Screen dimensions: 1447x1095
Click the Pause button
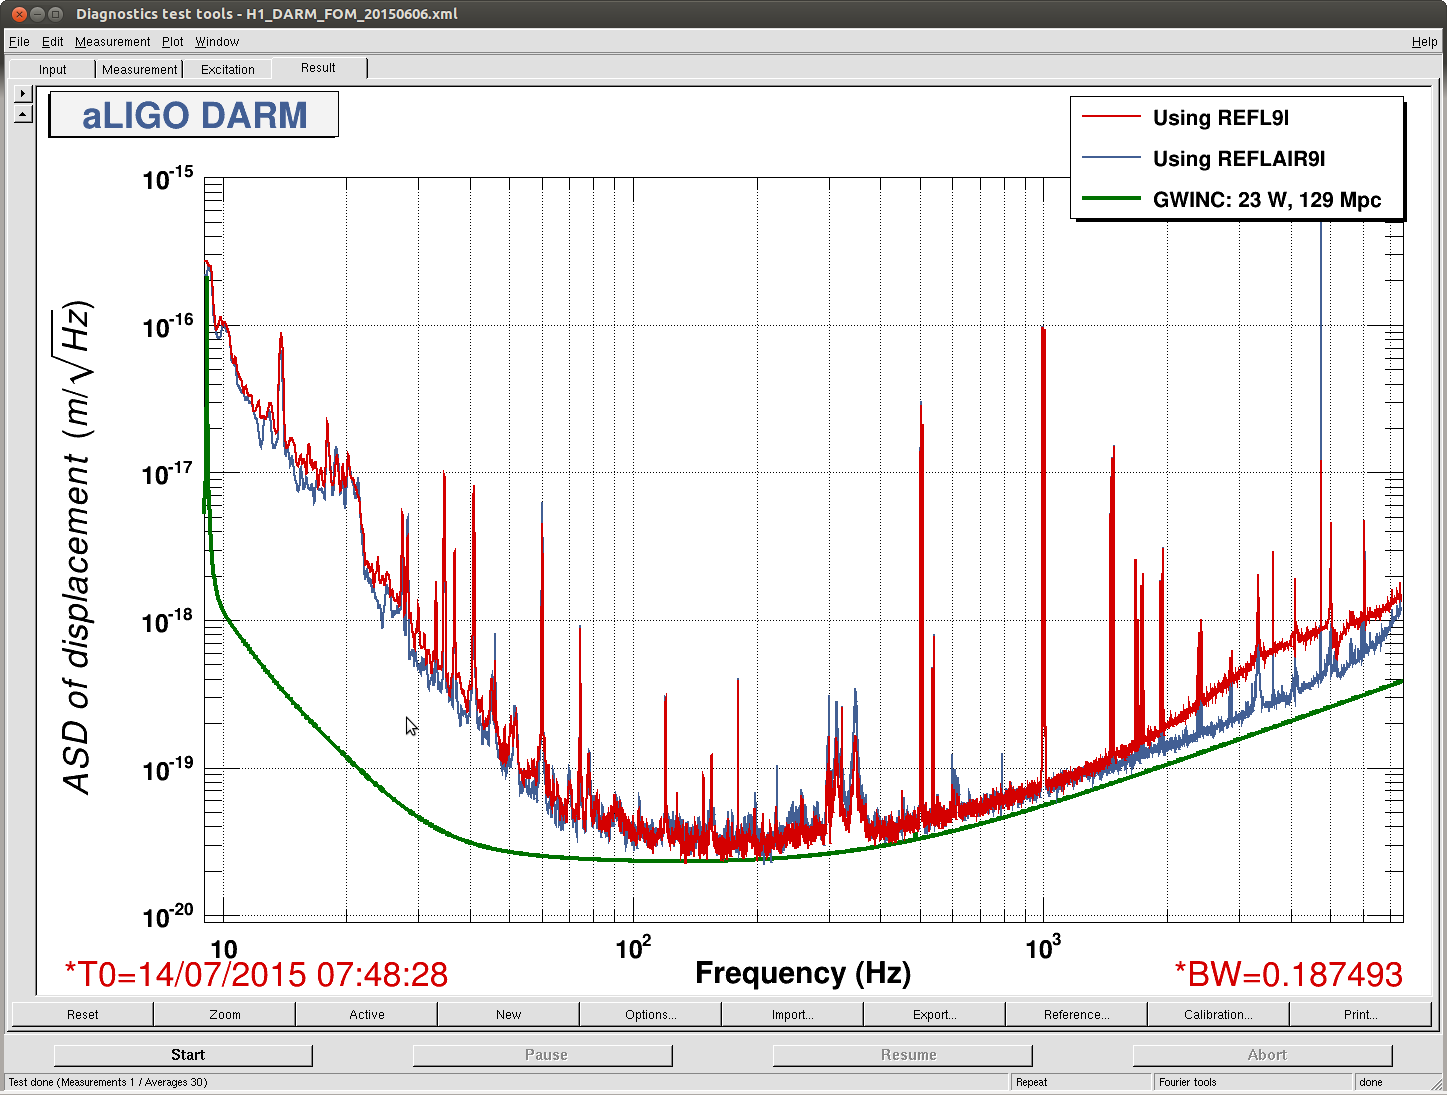click(543, 1055)
